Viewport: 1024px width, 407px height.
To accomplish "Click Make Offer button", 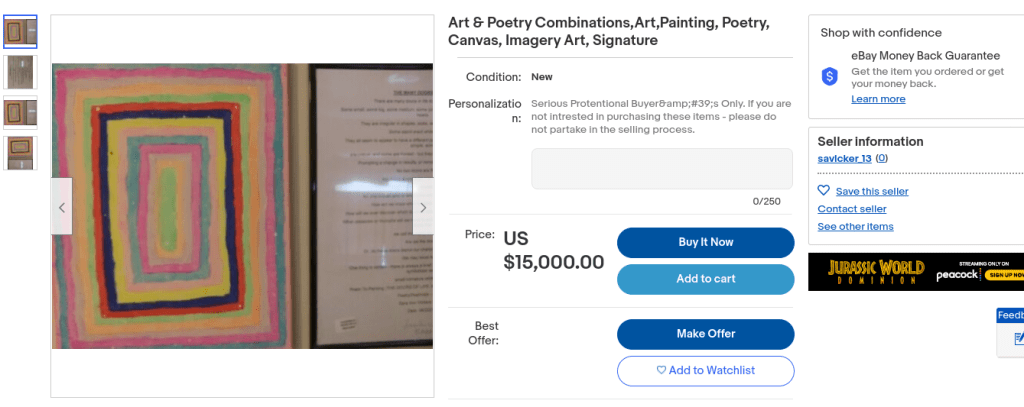I will point(705,334).
